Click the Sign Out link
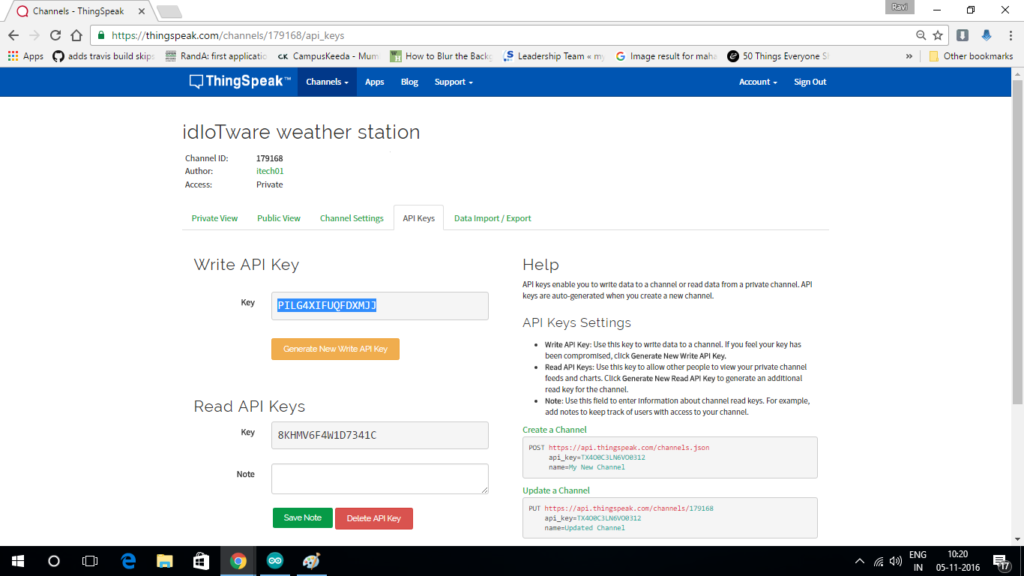 [810, 82]
